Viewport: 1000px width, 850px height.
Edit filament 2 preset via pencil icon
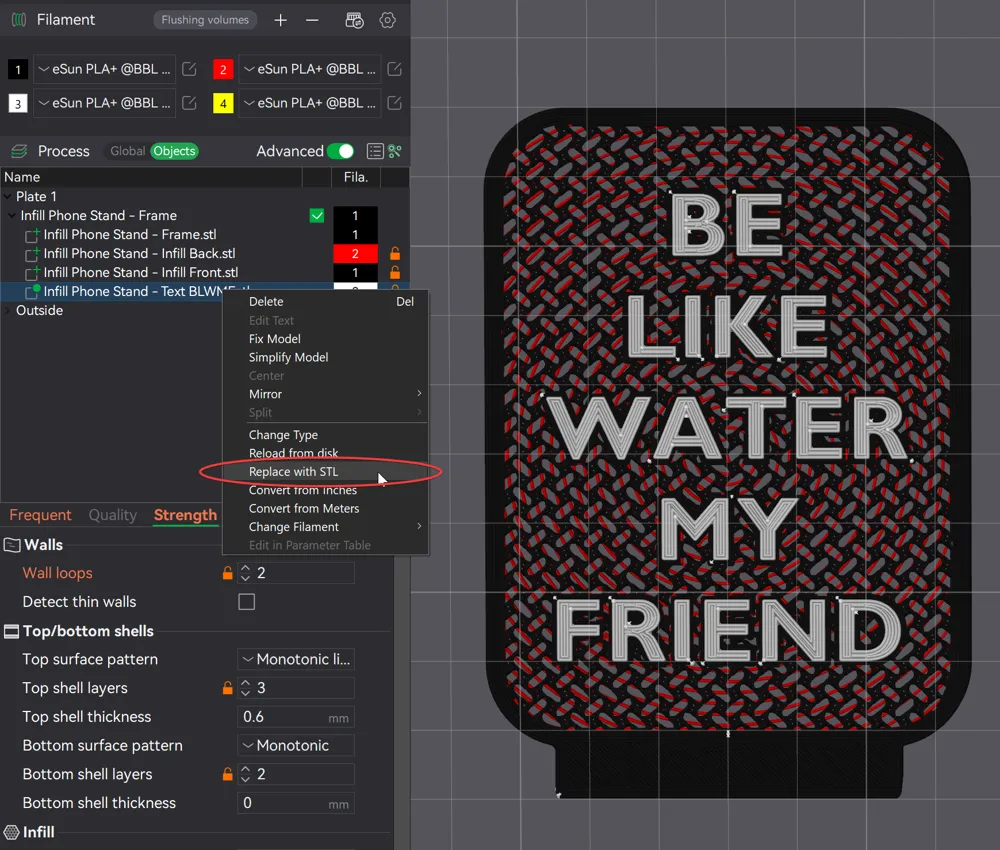pos(394,69)
